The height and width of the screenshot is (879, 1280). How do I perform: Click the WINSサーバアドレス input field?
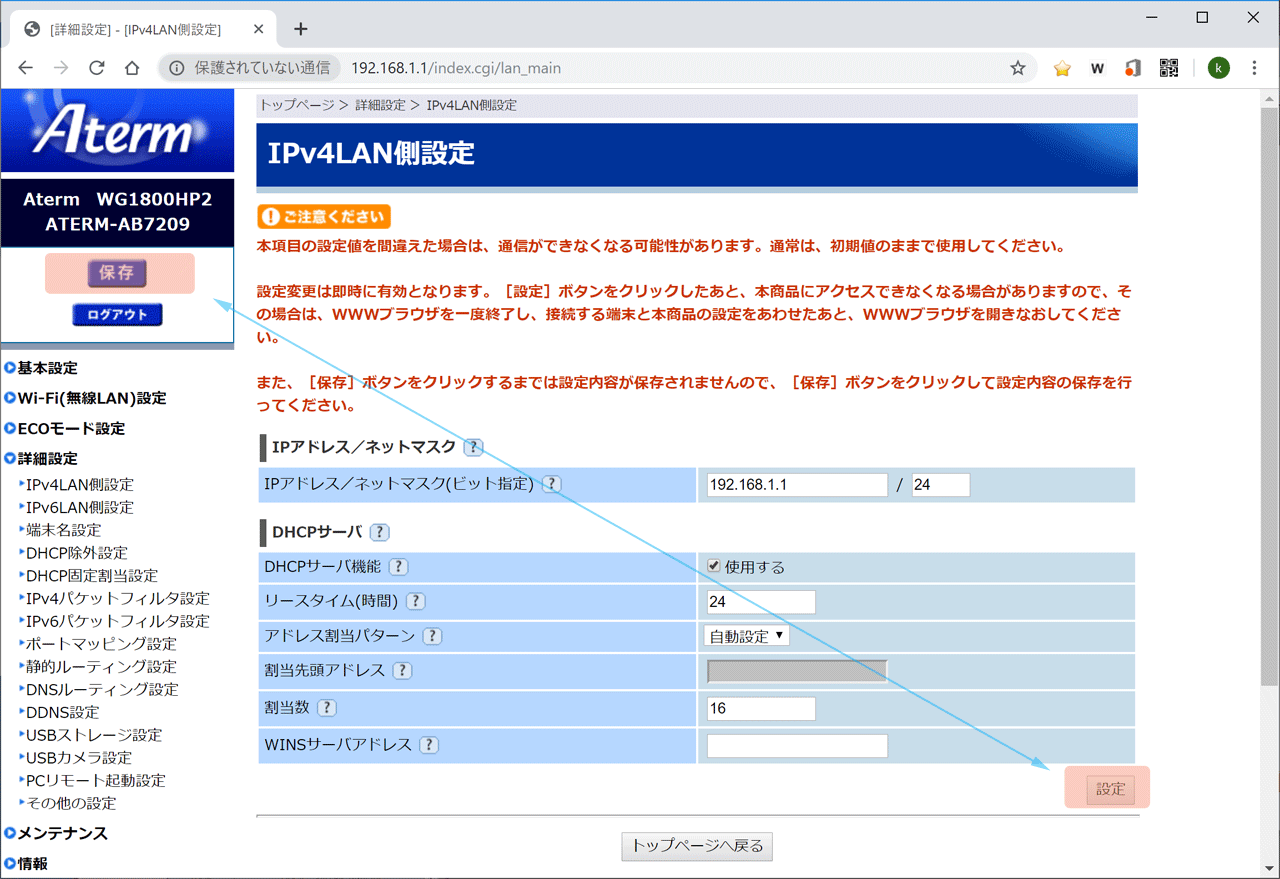click(x=797, y=746)
